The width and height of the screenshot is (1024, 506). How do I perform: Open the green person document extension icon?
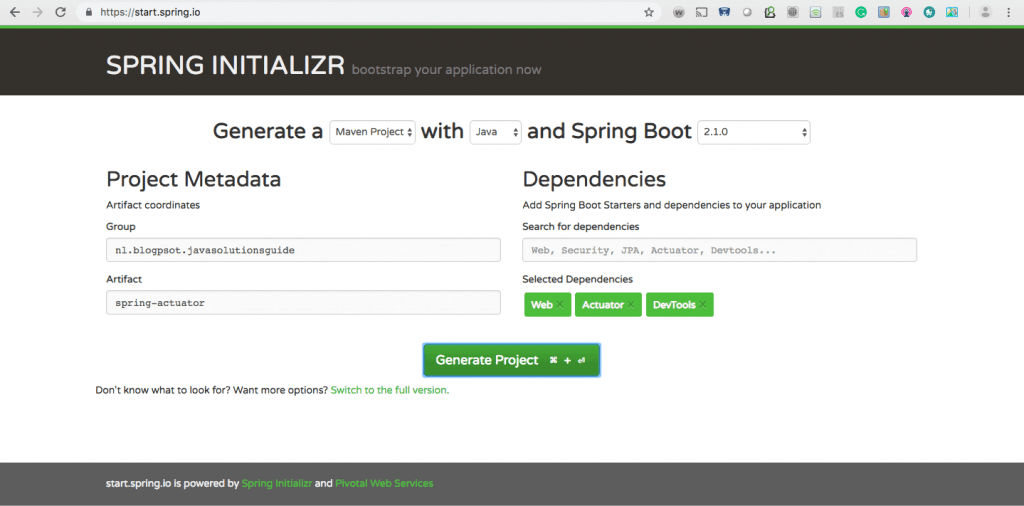coord(770,12)
